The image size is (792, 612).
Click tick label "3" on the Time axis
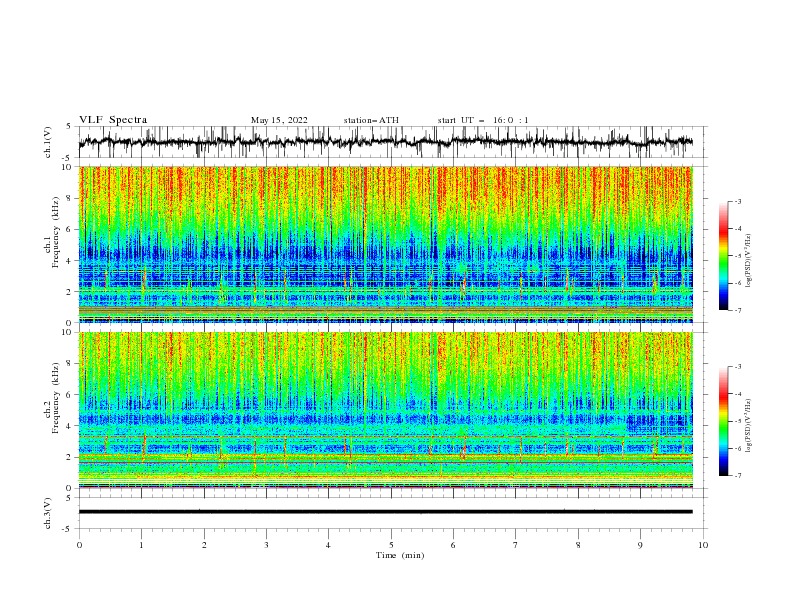click(266, 545)
